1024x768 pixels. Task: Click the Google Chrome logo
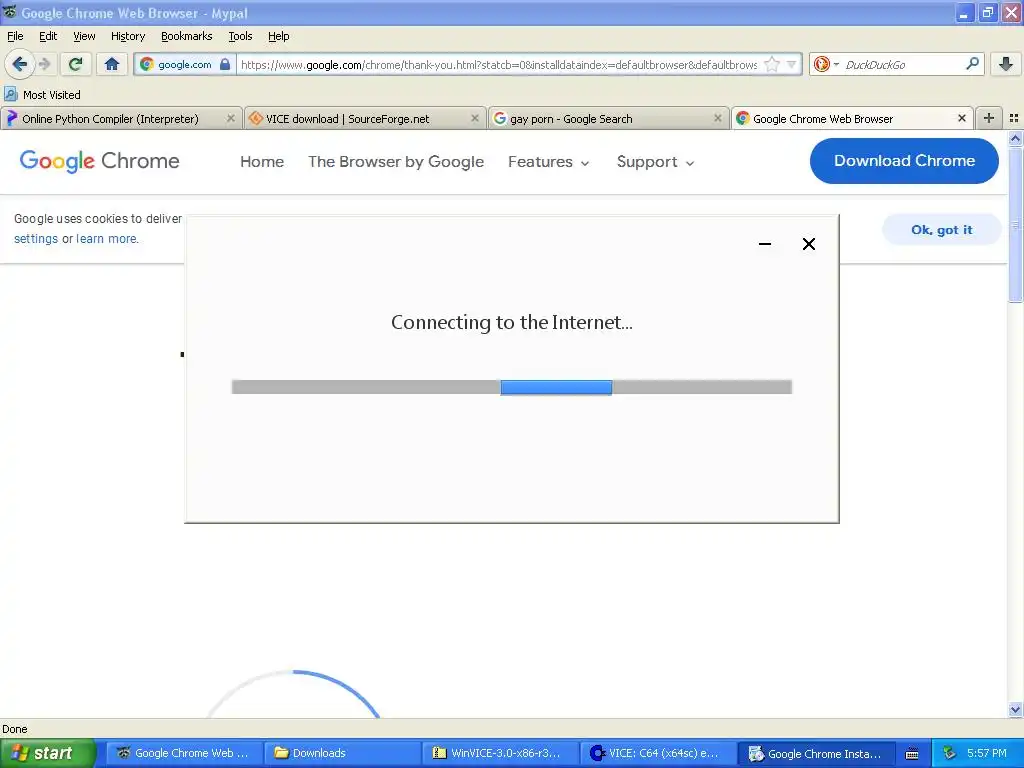pos(99,161)
